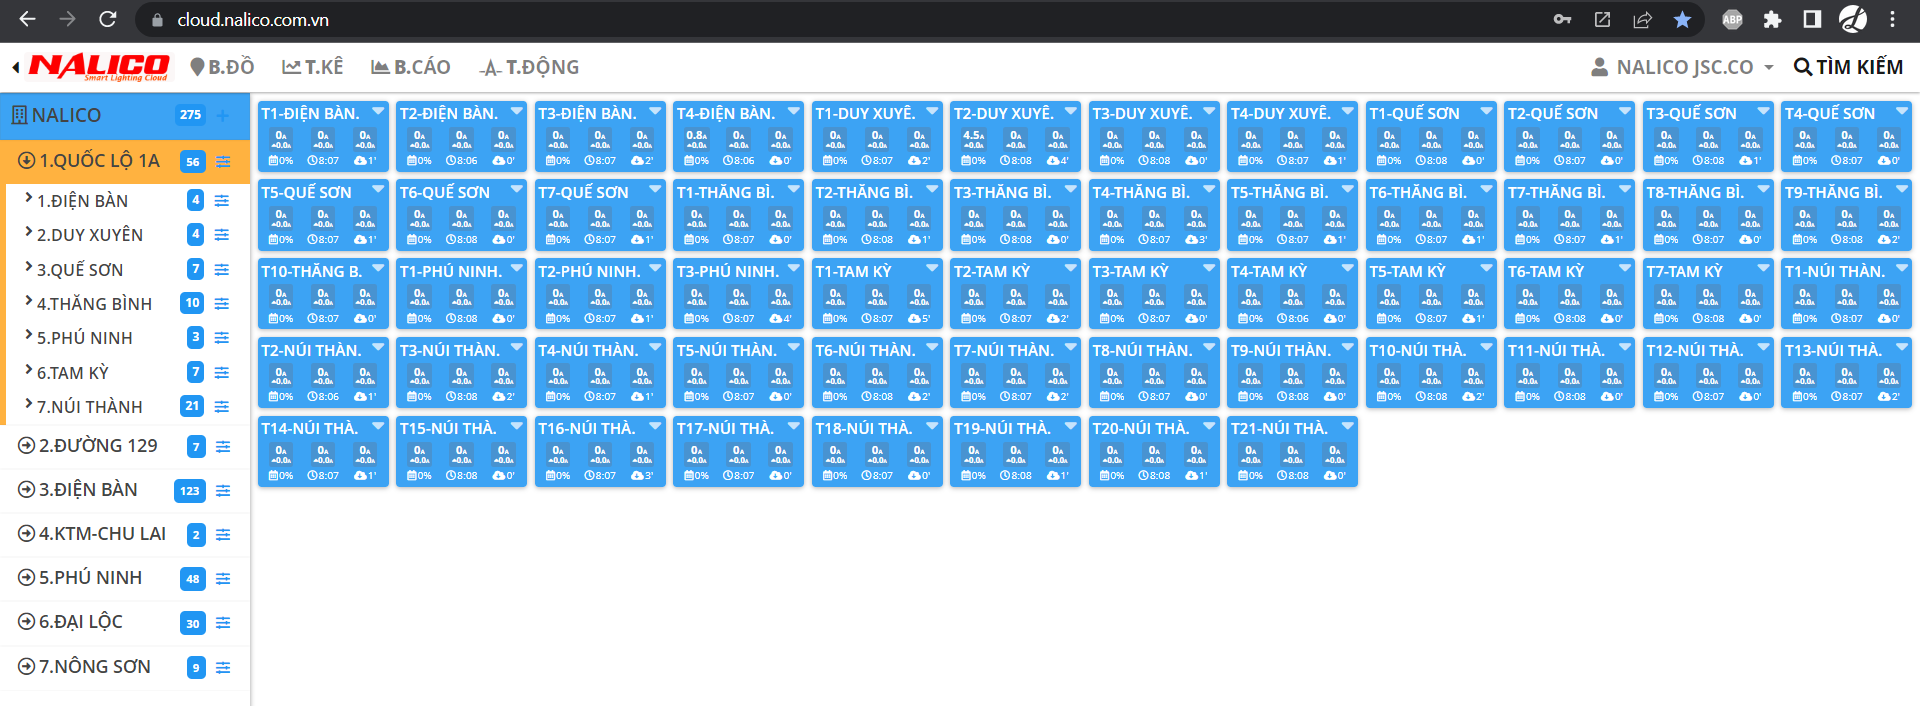The height and width of the screenshot is (706, 1920).
Task: Open dropdown arrow on T7-QUẾ SƠN card
Action: coord(655,189)
